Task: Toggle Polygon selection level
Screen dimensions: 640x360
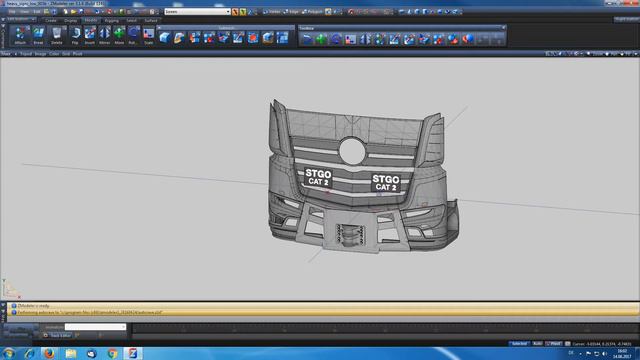Action: 312,12
